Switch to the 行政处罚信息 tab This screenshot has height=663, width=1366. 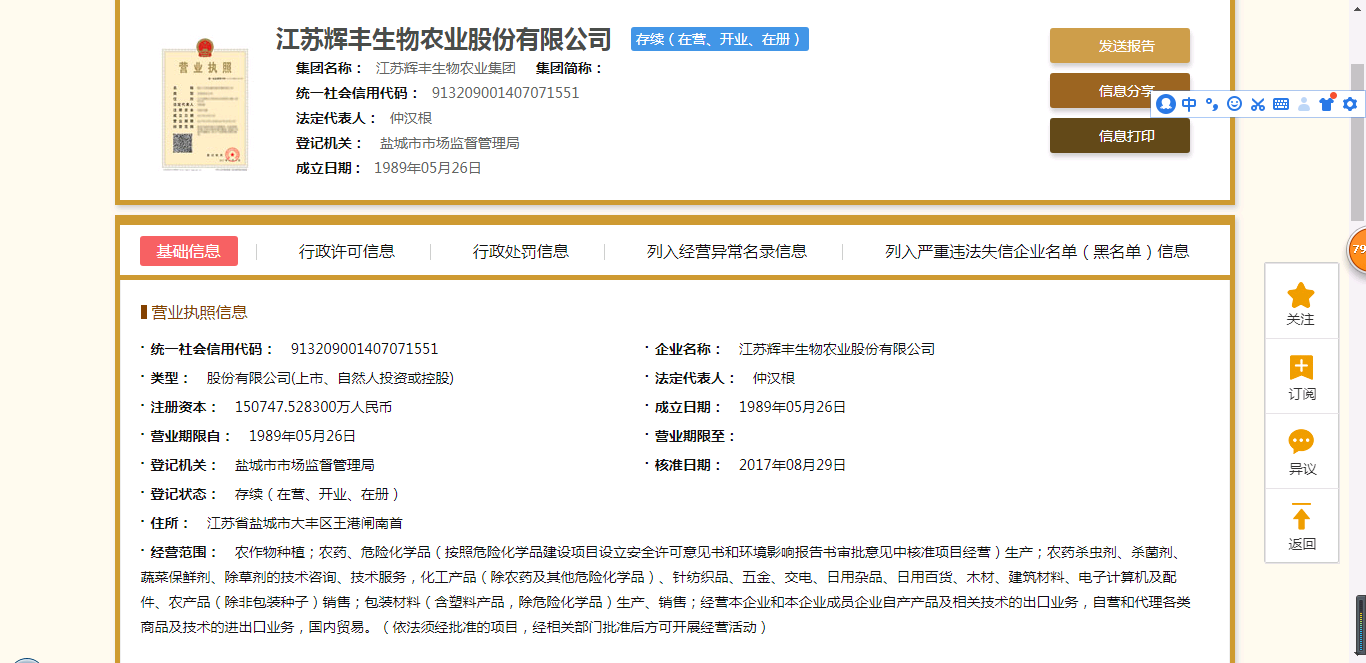tap(521, 251)
